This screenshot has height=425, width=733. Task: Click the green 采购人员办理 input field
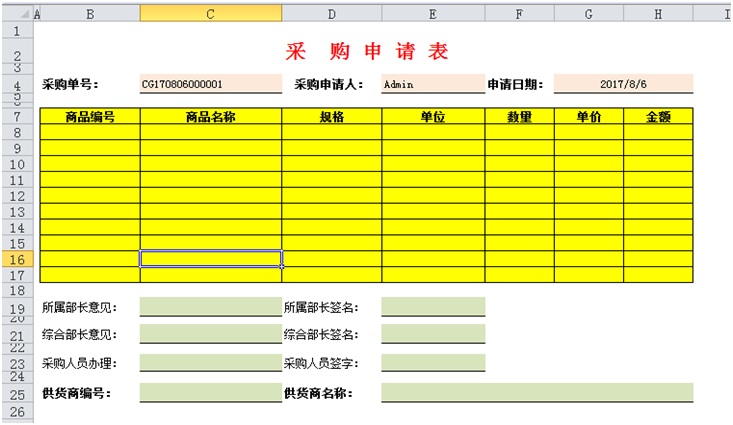coord(210,363)
